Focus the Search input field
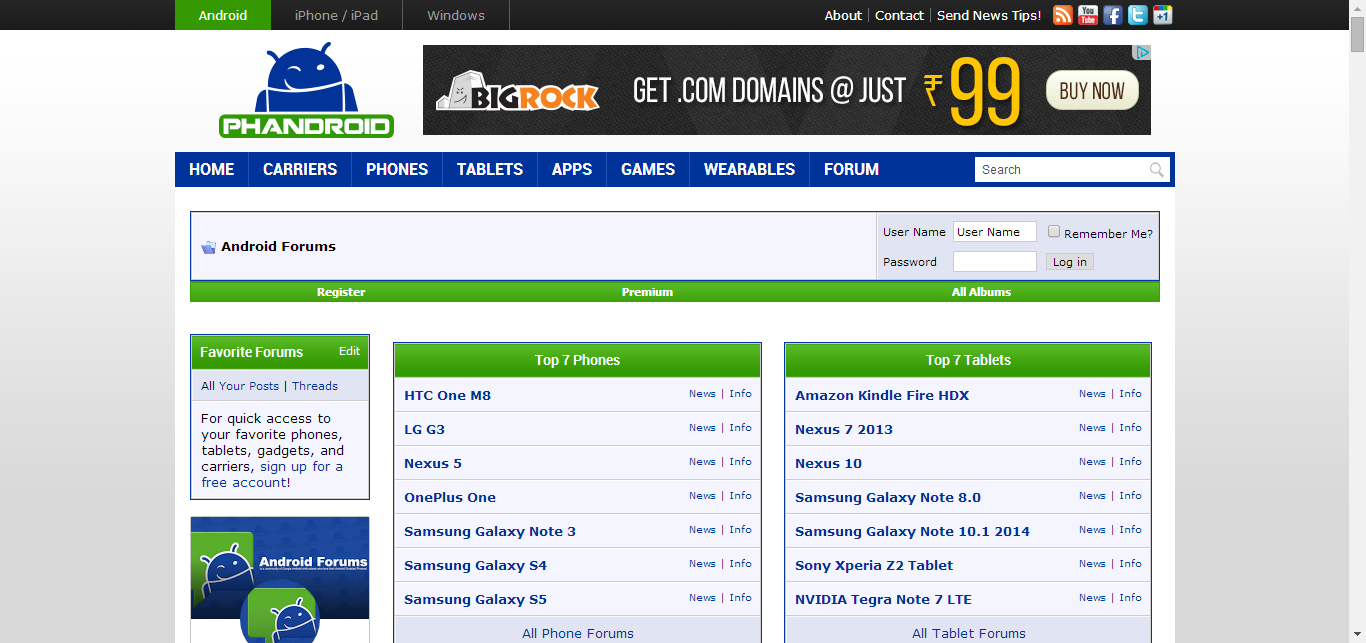The width and height of the screenshot is (1366, 643). point(1062,170)
